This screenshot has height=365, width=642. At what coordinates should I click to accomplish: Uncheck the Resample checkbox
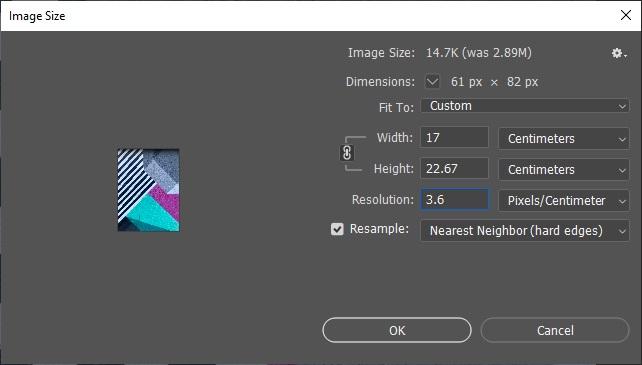point(337,229)
